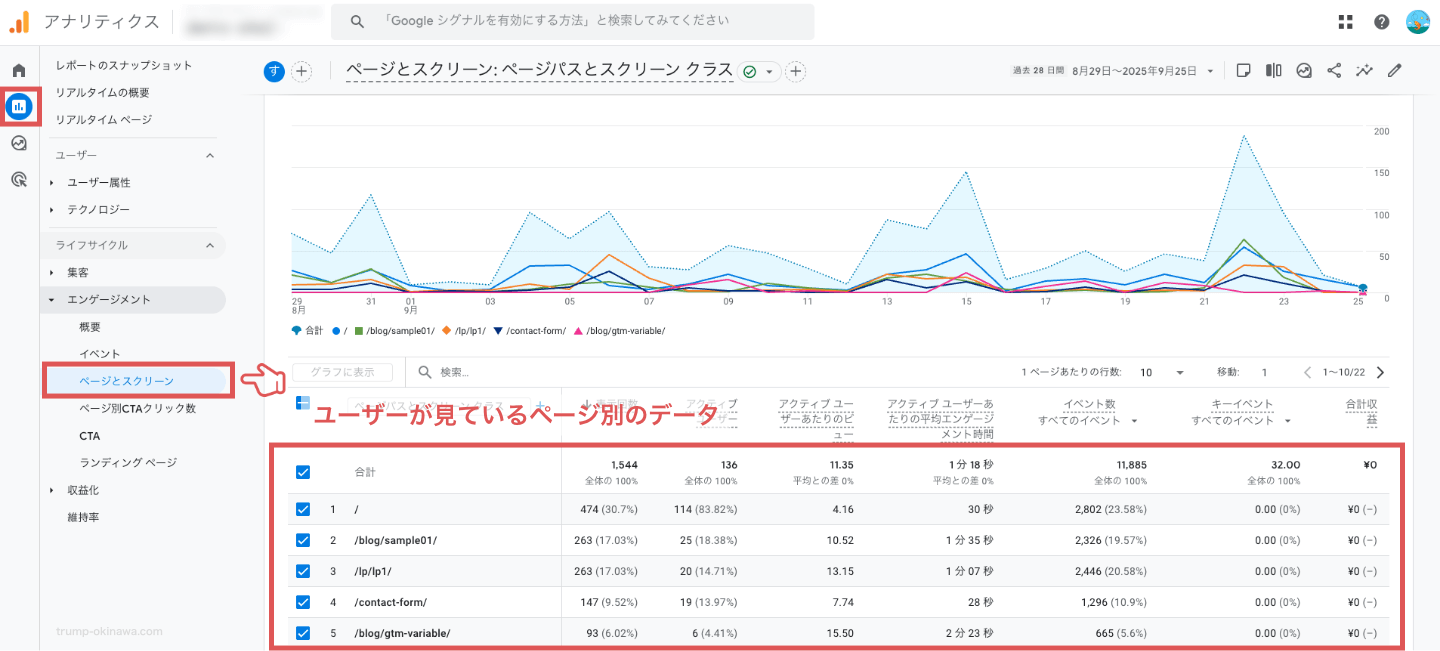Collapse the ライフサイクル section

(x=210, y=245)
